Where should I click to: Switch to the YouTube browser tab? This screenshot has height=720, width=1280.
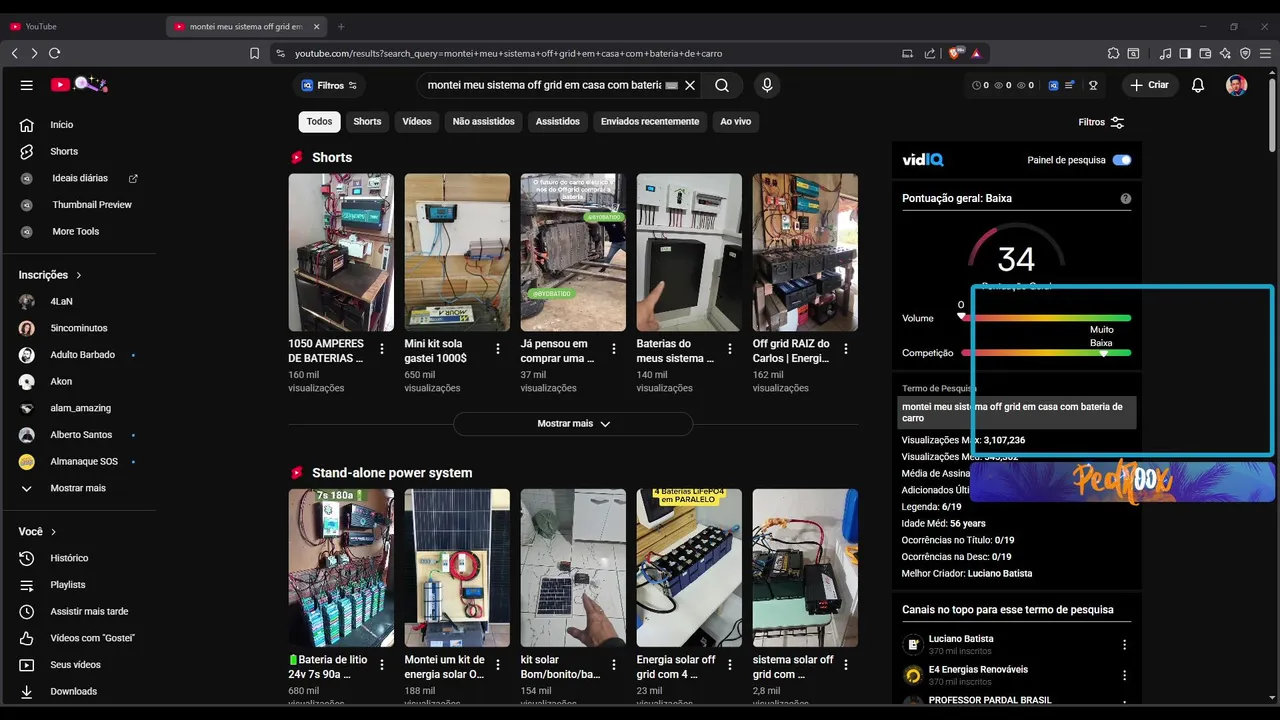[x=80, y=26]
